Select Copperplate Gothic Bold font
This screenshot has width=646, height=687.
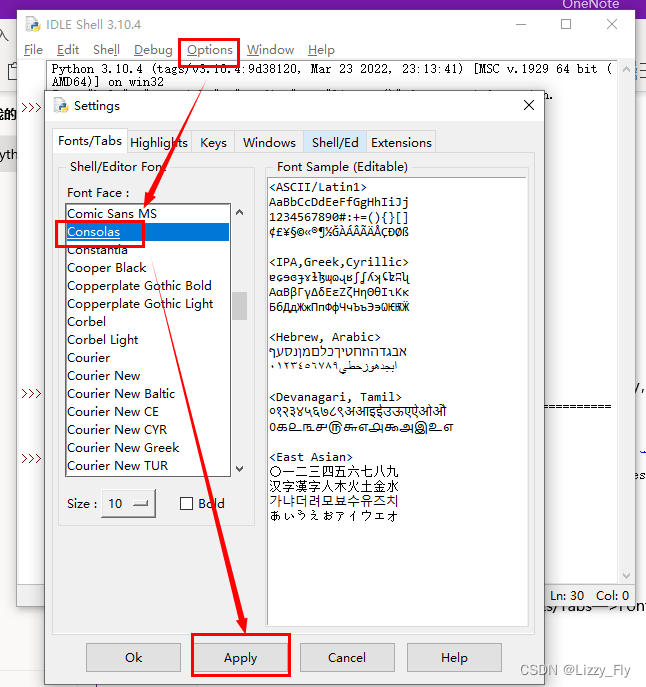[147, 286]
